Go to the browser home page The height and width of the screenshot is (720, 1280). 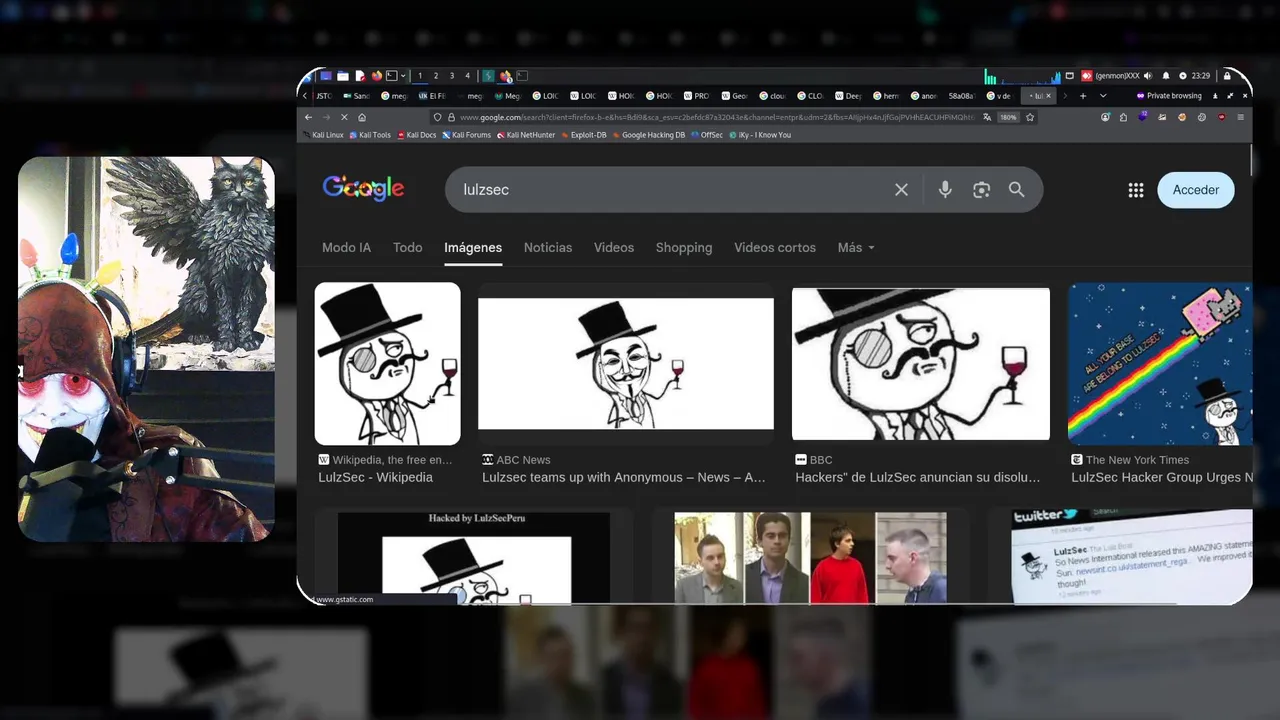pos(362,117)
